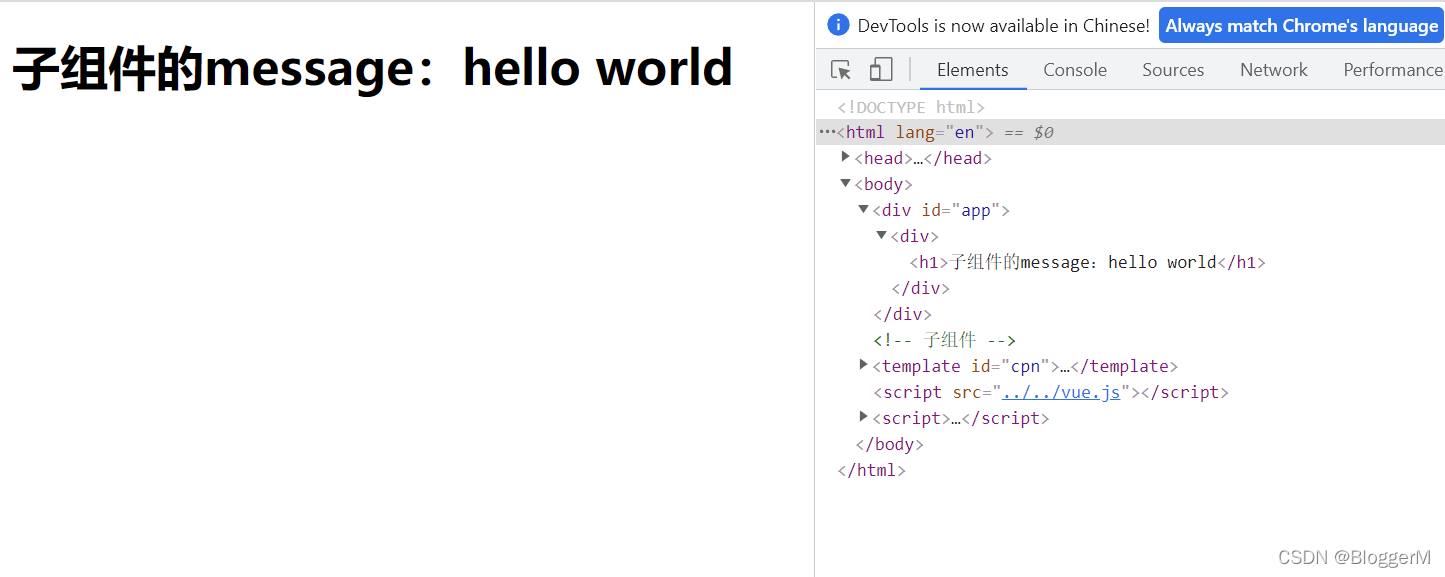Select the closing </html> tag line
Screen dimensions: 1445x577
(x=872, y=470)
